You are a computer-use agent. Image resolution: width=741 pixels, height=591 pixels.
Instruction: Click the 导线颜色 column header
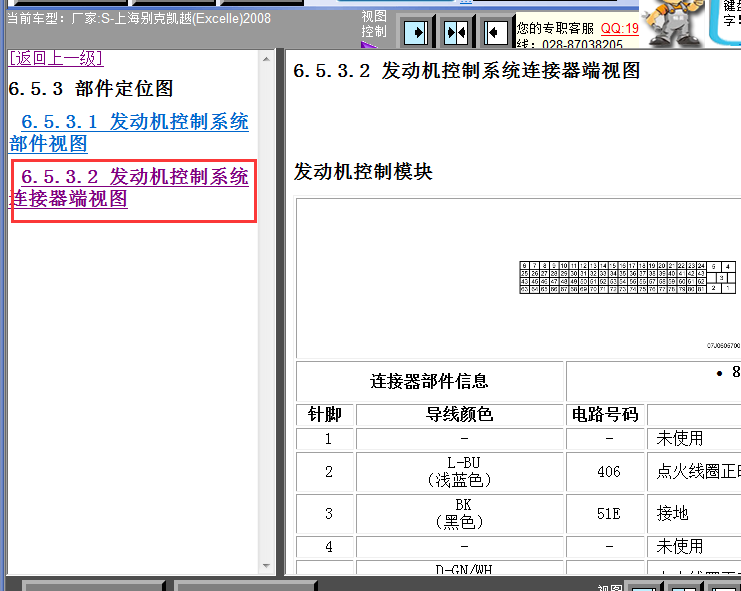(460, 414)
